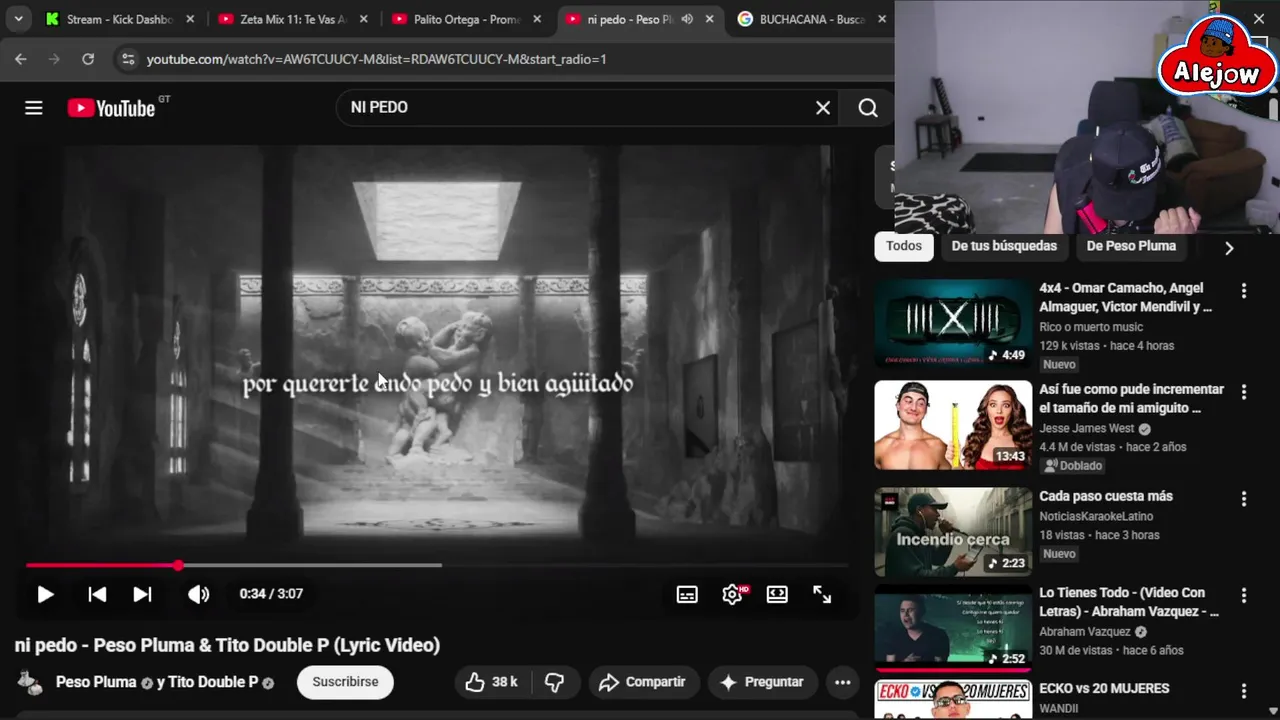1280x720 pixels.
Task: Open 4x4 Omar Camacho video thumbnail
Action: pyautogui.click(x=953, y=323)
